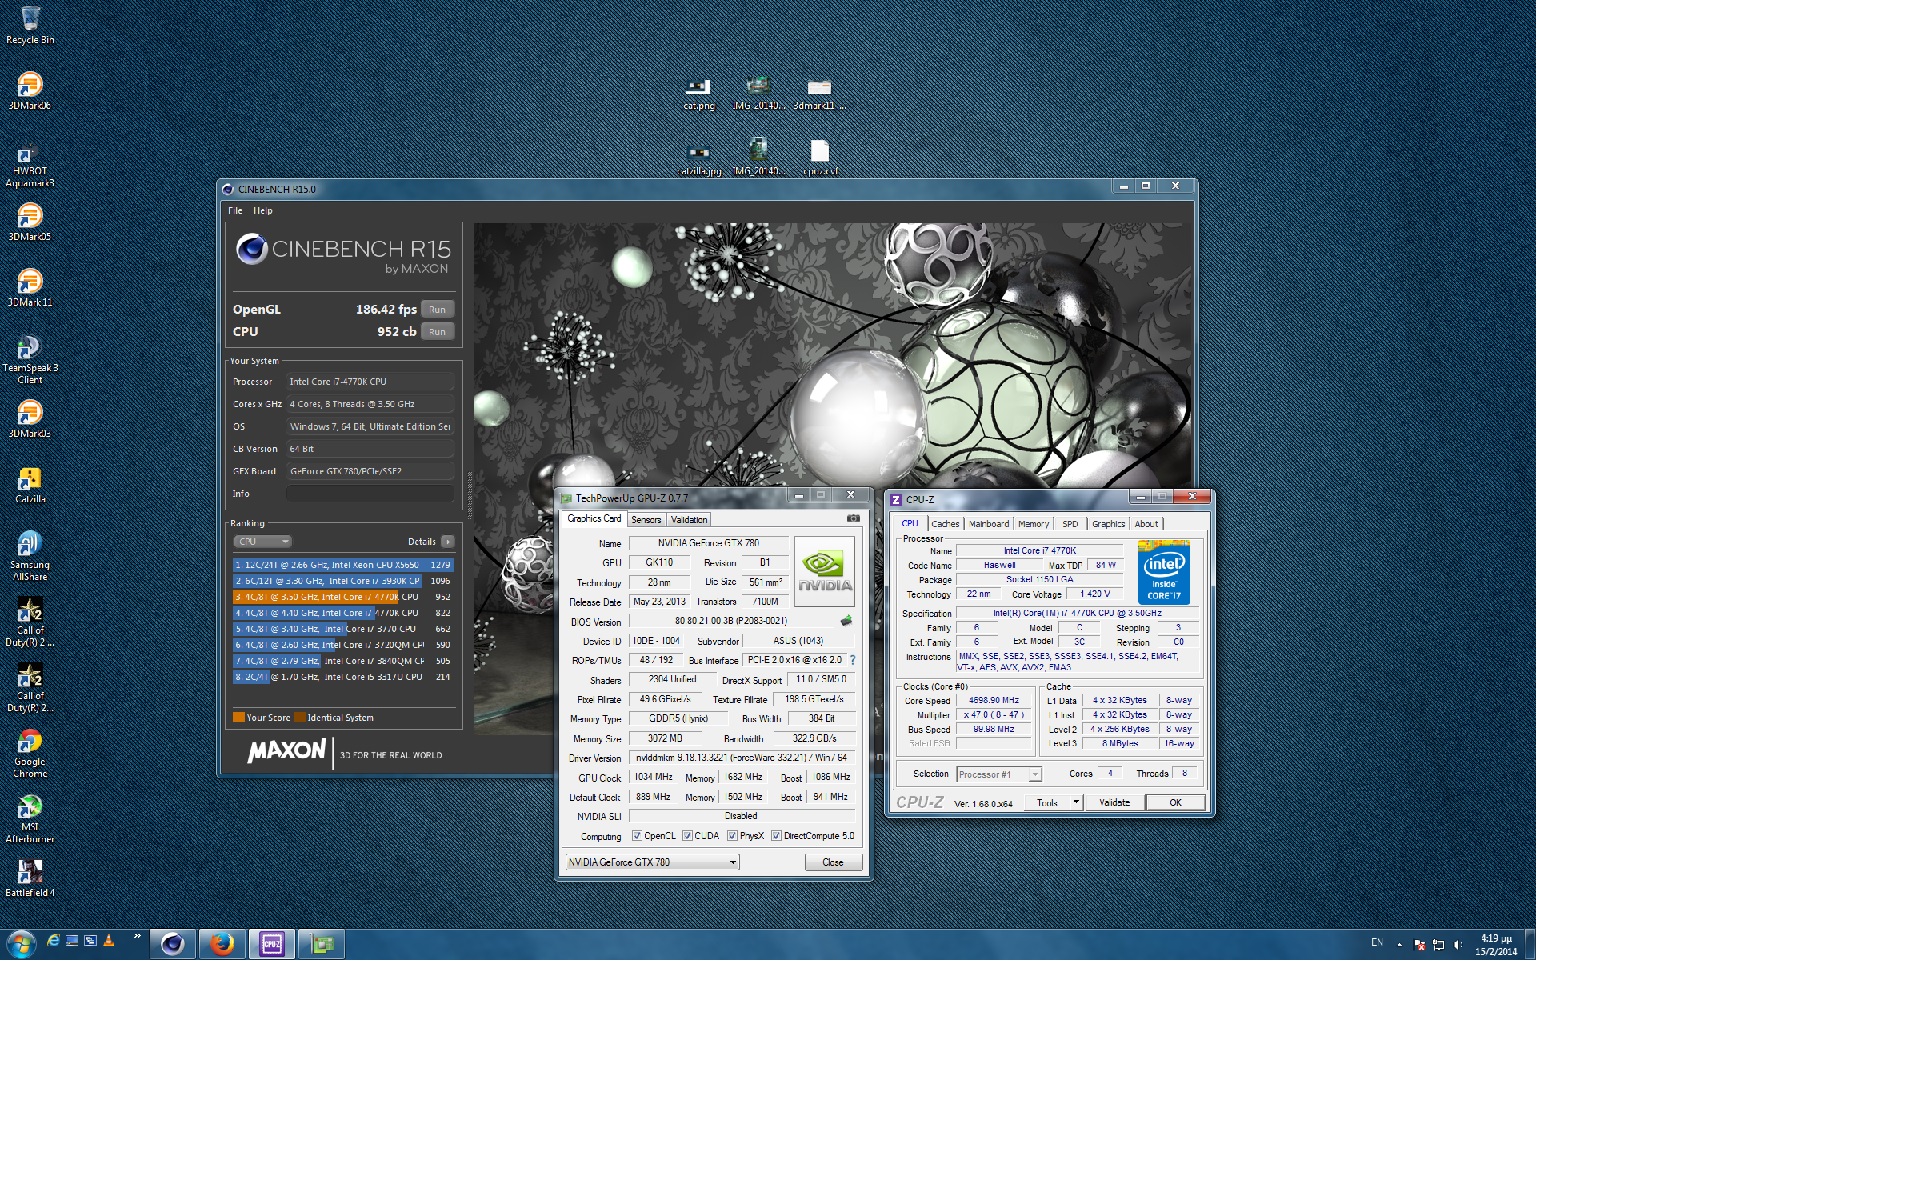Open the Cinebench File menu
Image resolution: width=1920 pixels, height=1200 pixels.
point(235,211)
